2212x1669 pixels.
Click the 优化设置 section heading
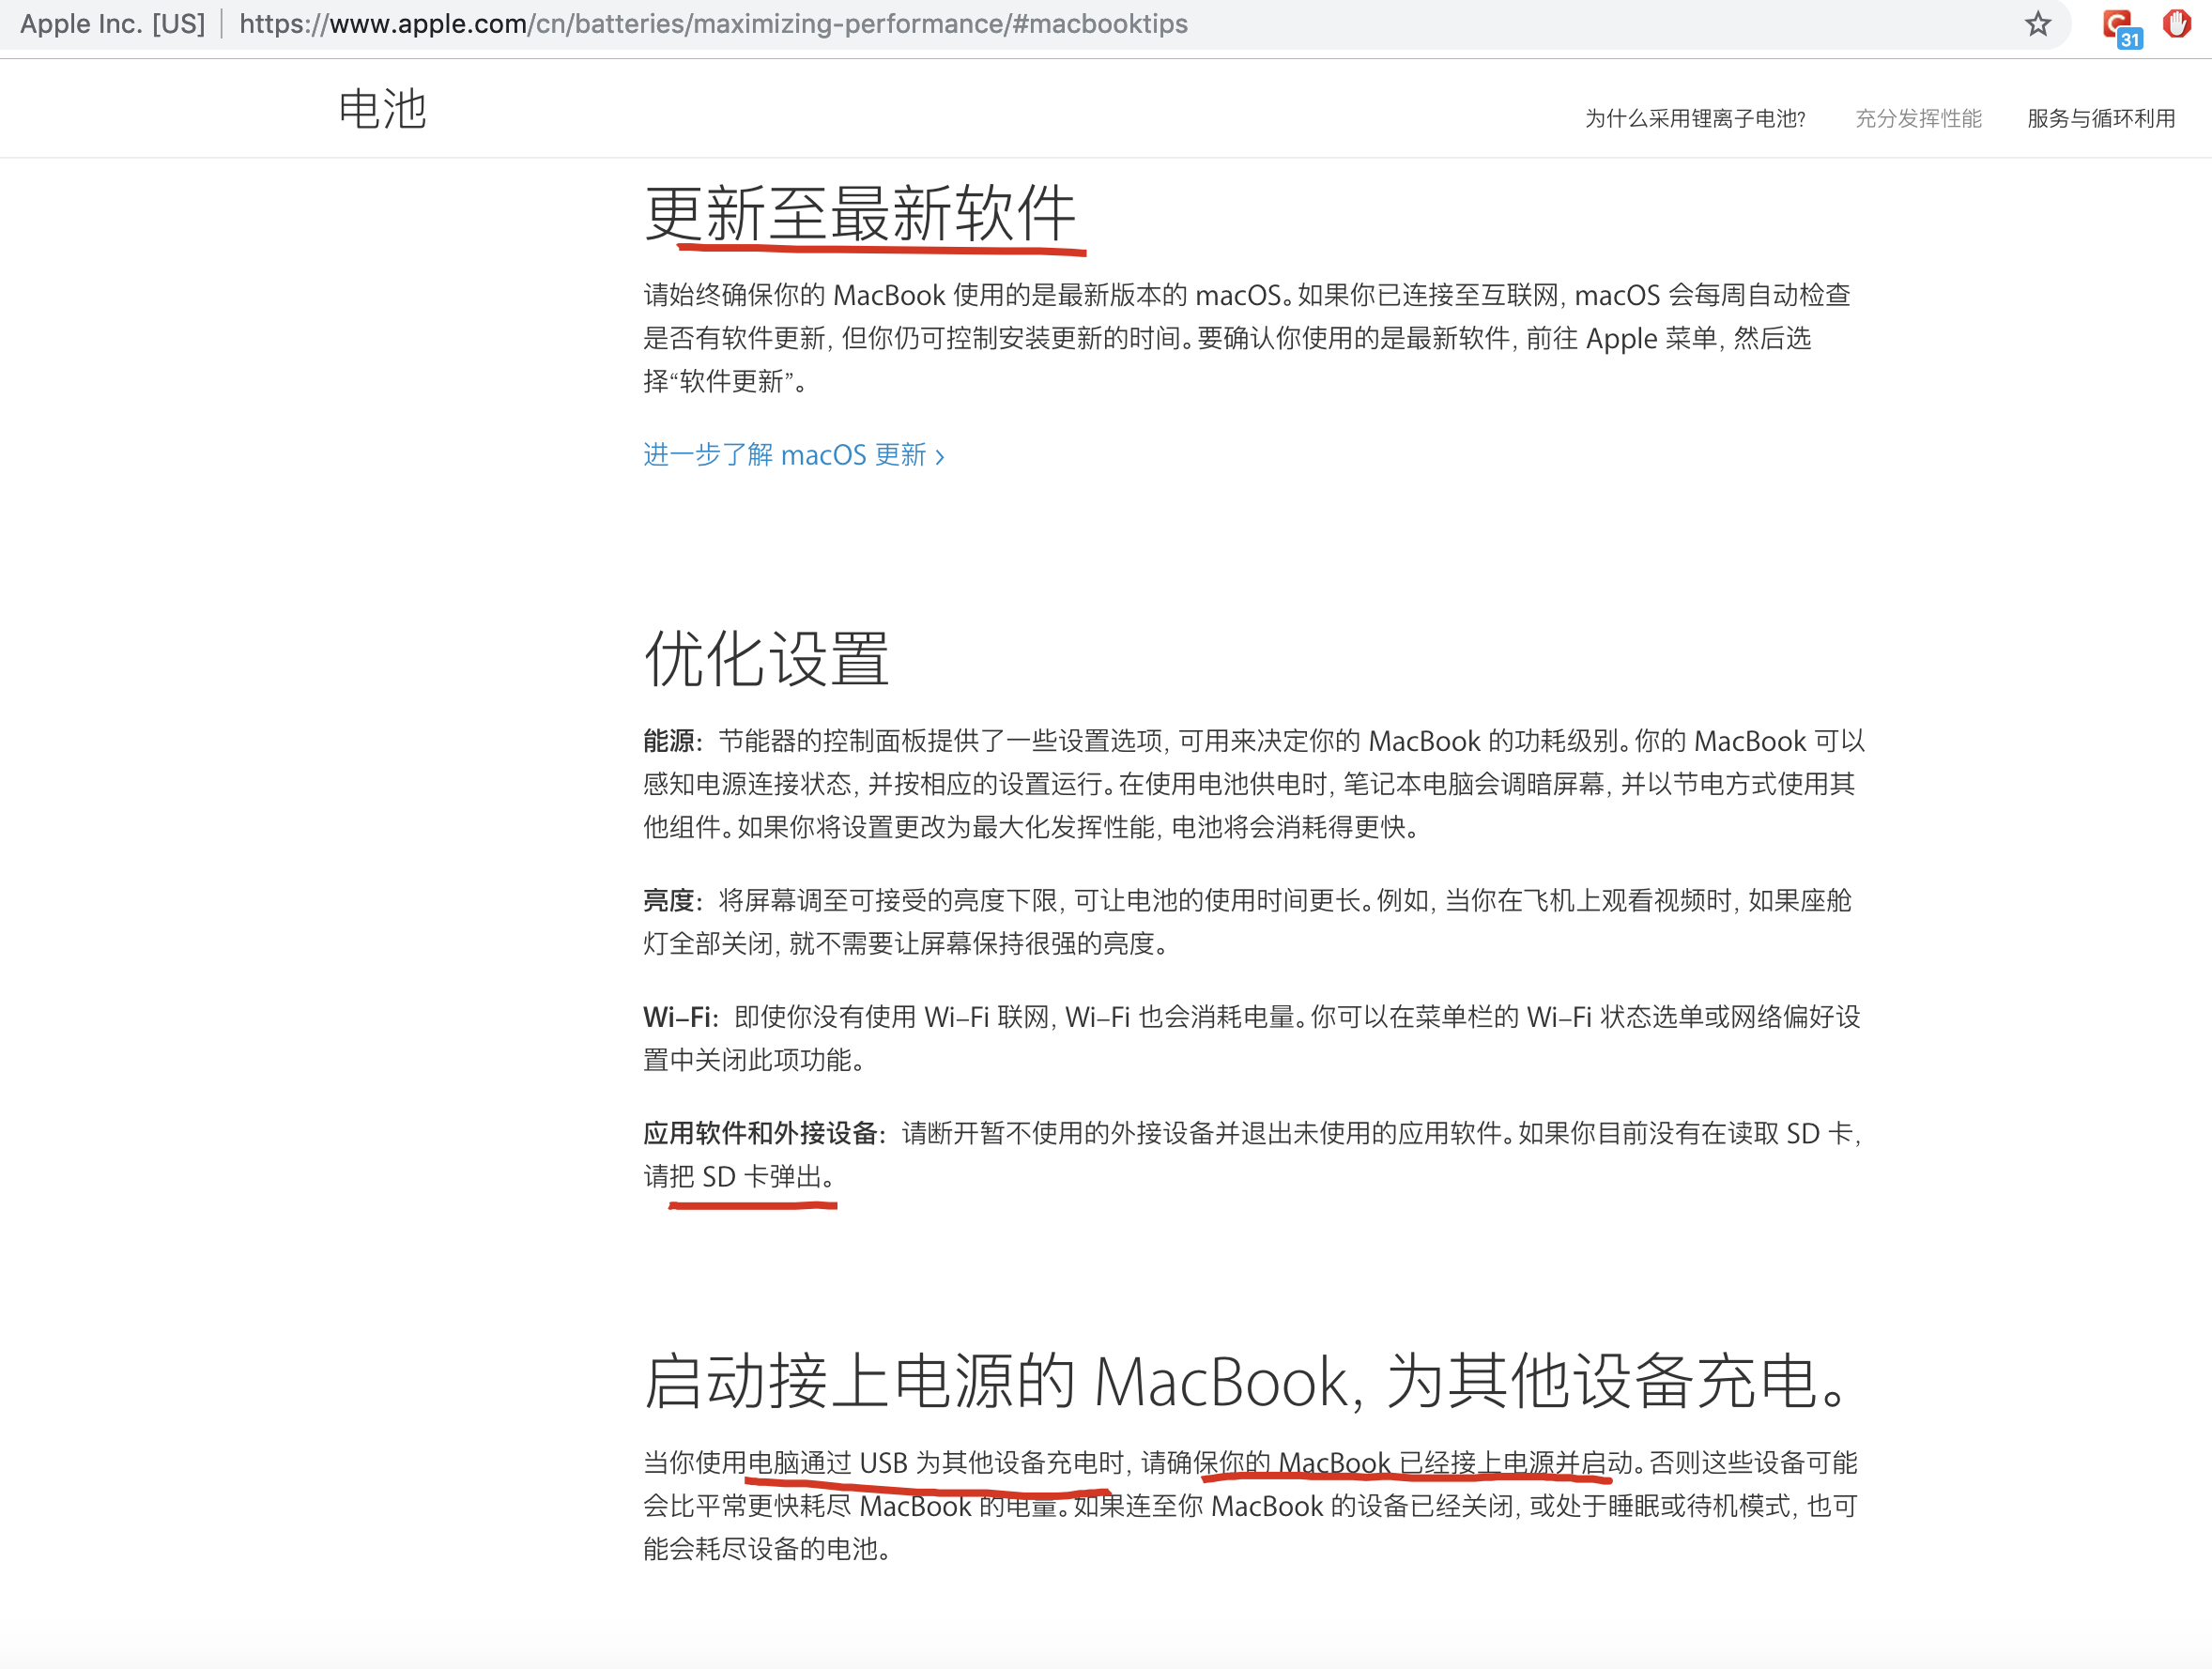click(766, 659)
